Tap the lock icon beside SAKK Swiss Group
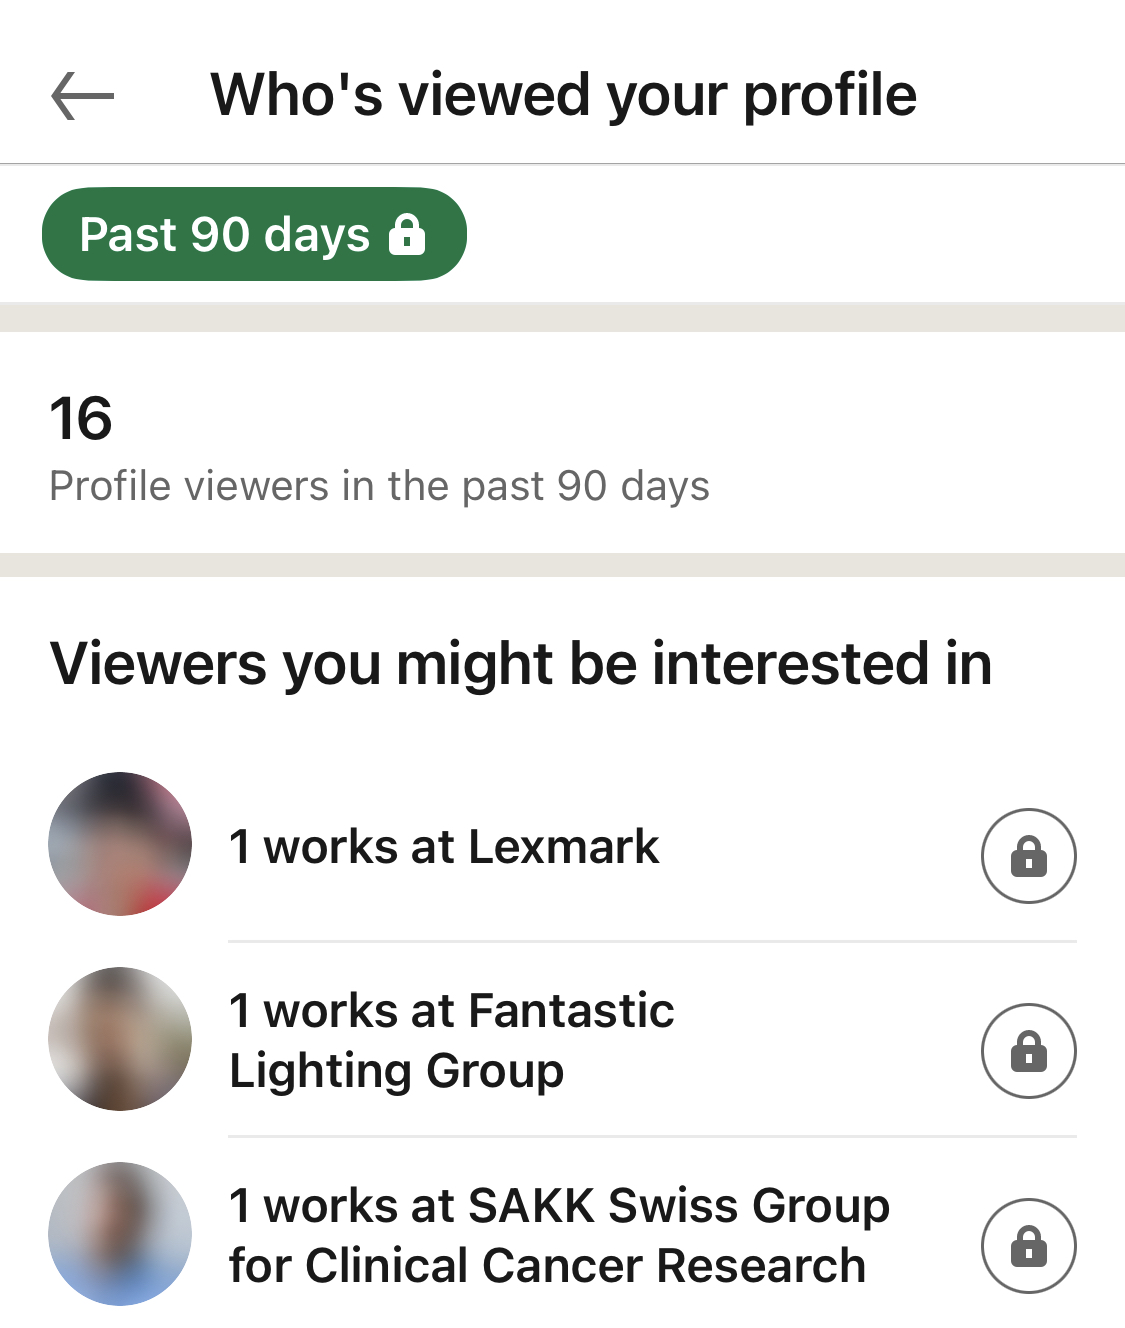Image resolution: width=1125 pixels, height=1328 pixels. 1028,1246
